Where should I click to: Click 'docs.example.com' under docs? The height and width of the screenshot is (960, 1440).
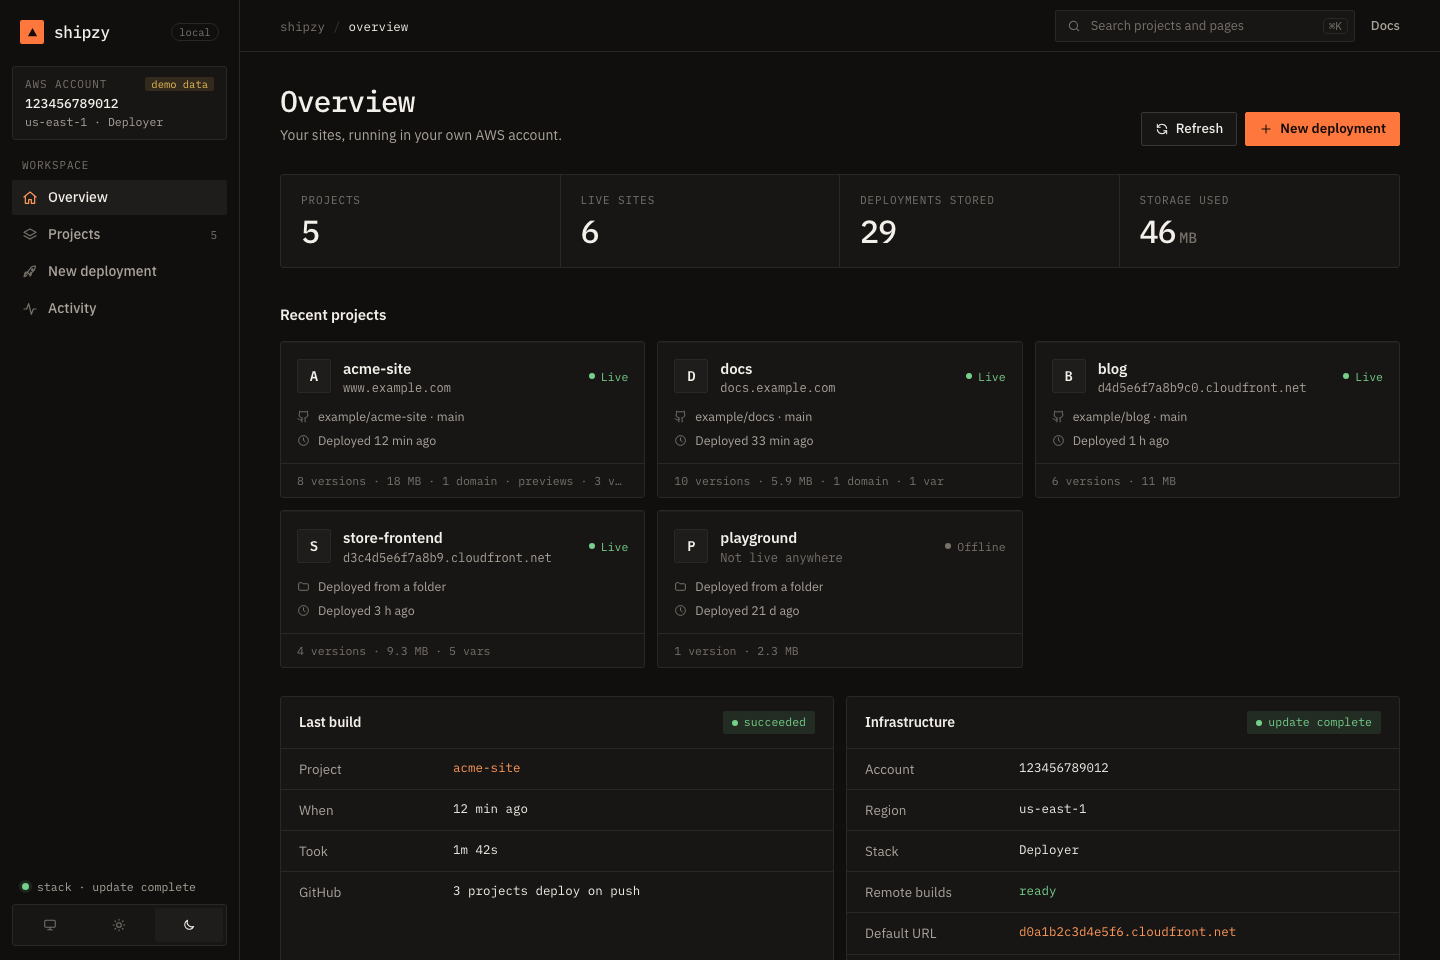tap(778, 388)
